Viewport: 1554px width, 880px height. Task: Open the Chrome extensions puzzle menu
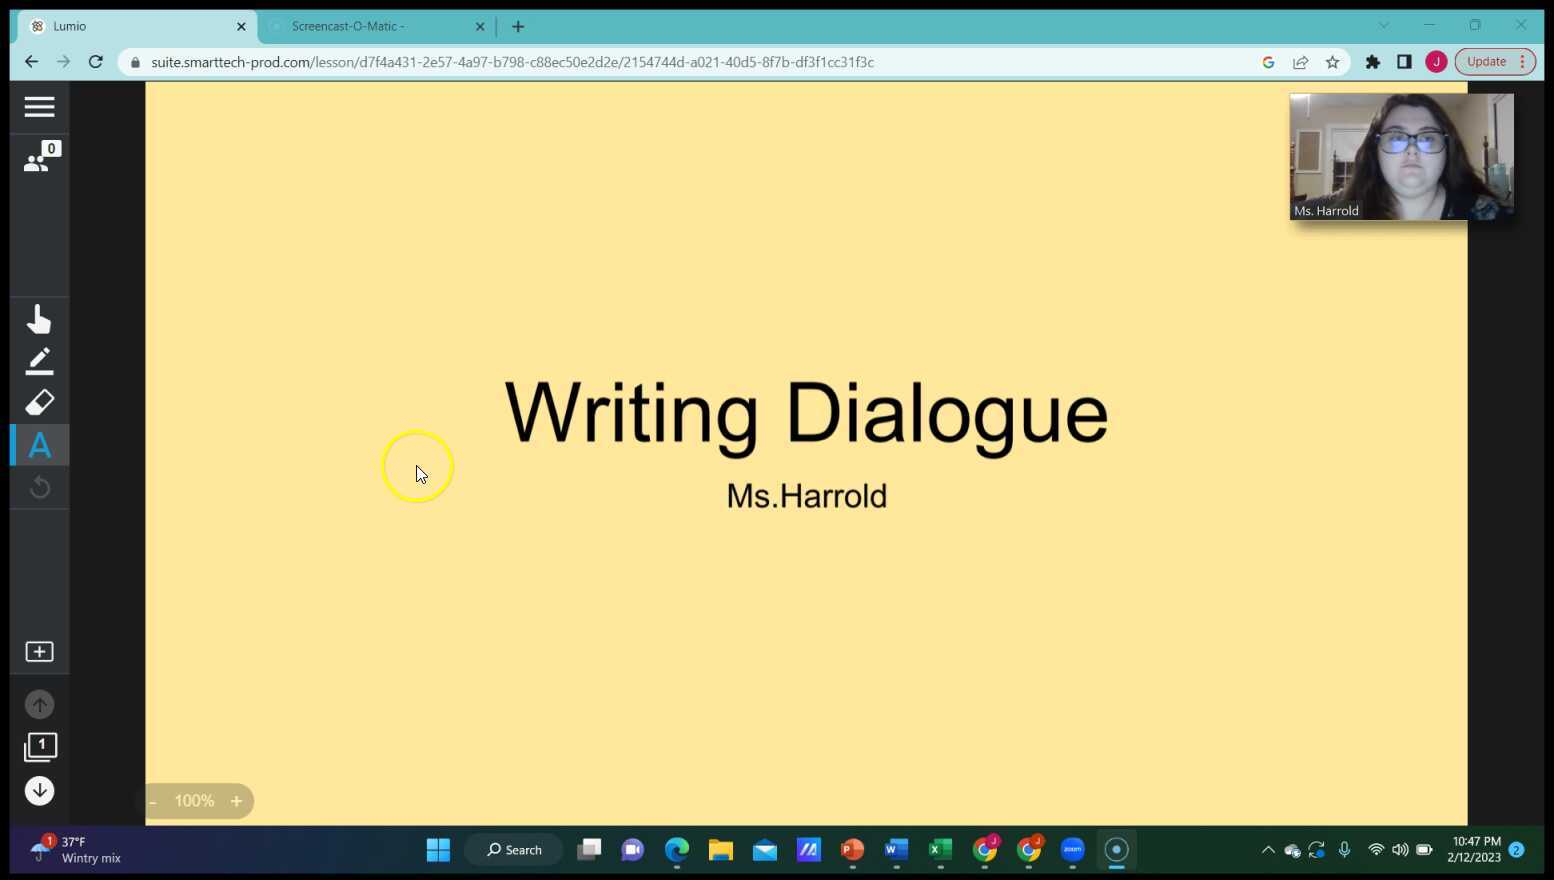point(1372,61)
